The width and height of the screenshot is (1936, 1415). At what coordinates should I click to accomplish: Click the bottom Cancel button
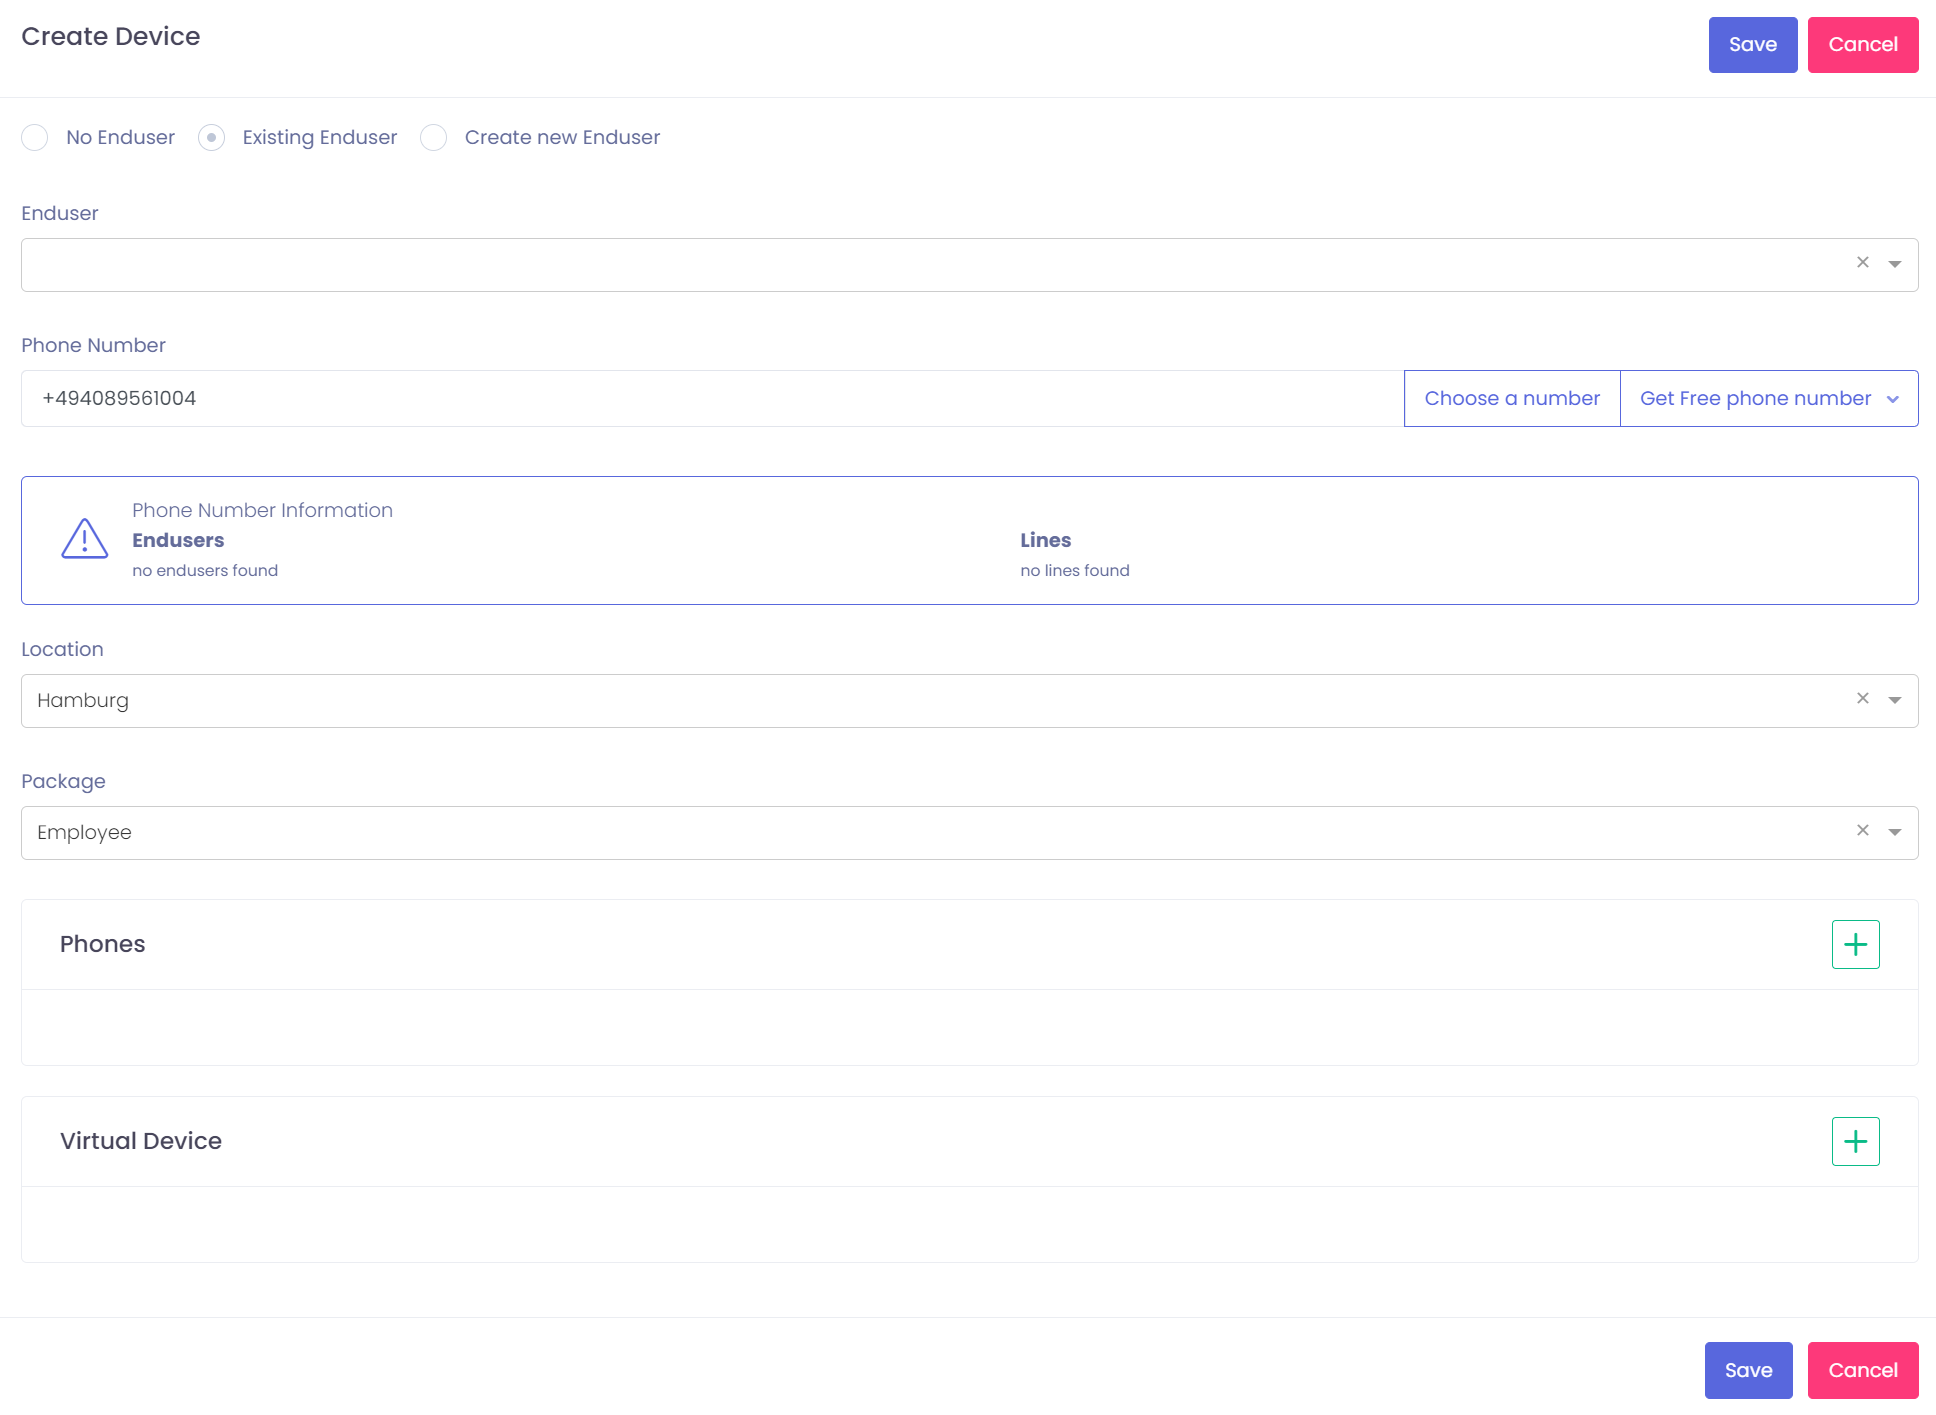click(1862, 1370)
